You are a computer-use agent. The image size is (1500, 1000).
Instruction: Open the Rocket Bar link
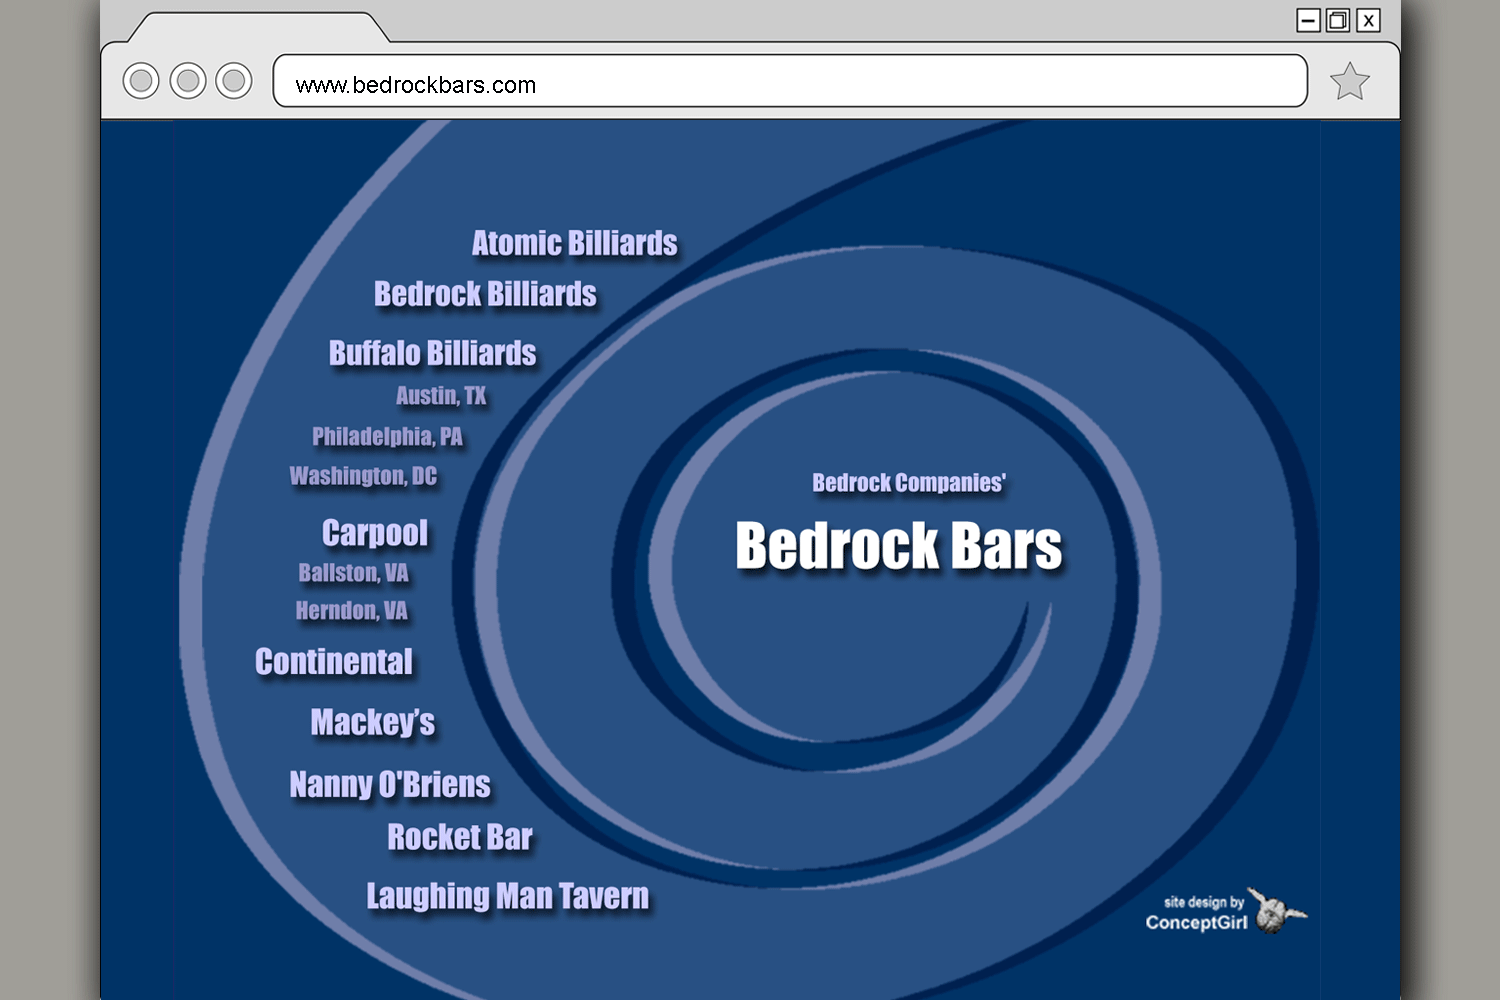point(460,837)
